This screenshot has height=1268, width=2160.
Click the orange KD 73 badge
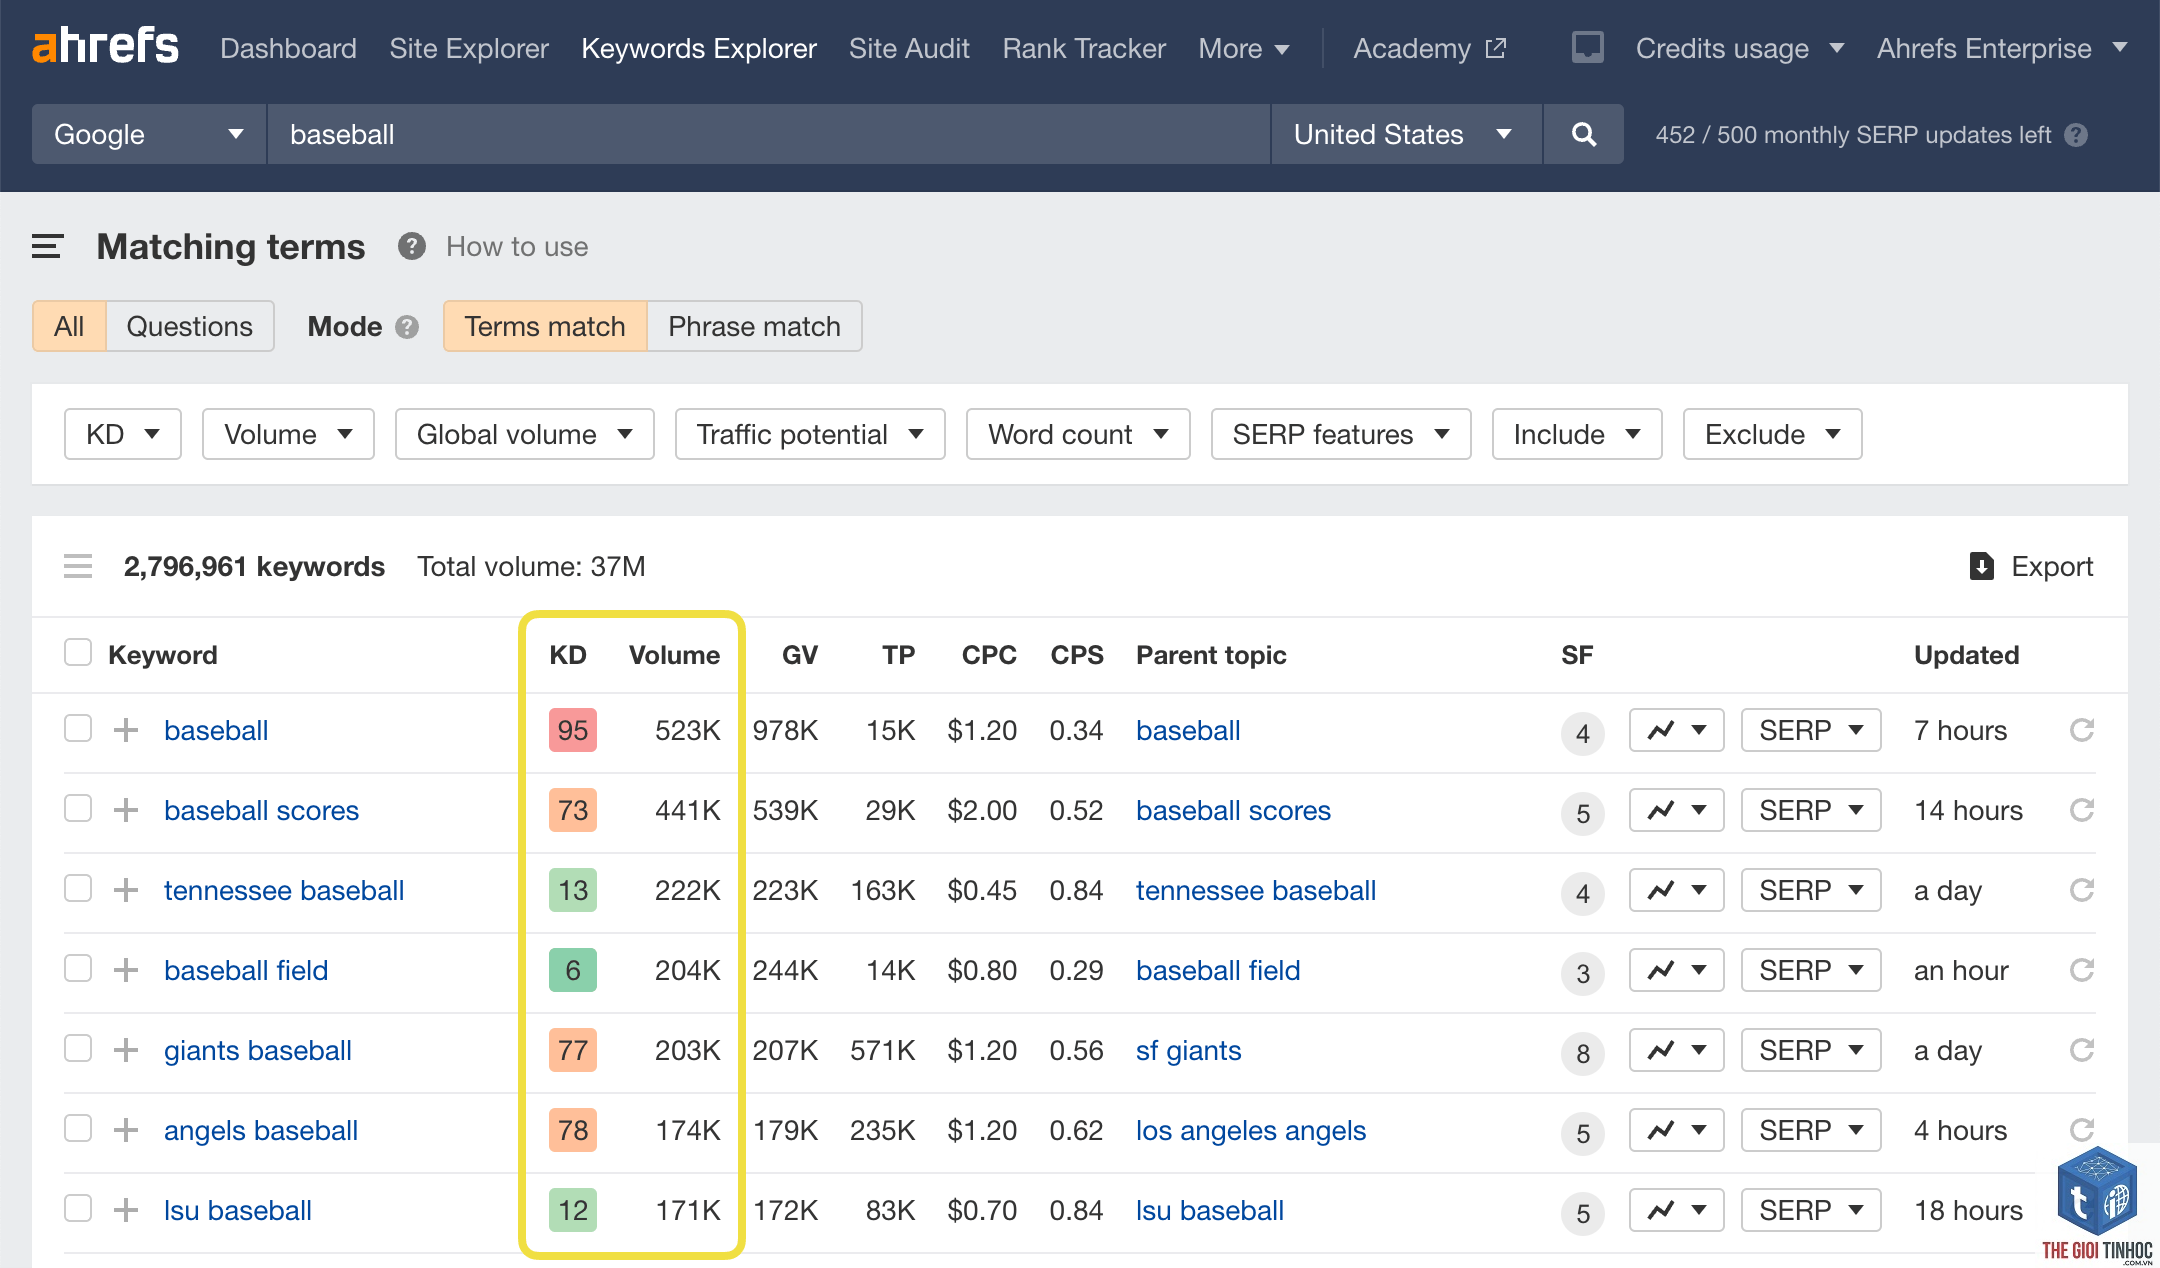(x=573, y=810)
